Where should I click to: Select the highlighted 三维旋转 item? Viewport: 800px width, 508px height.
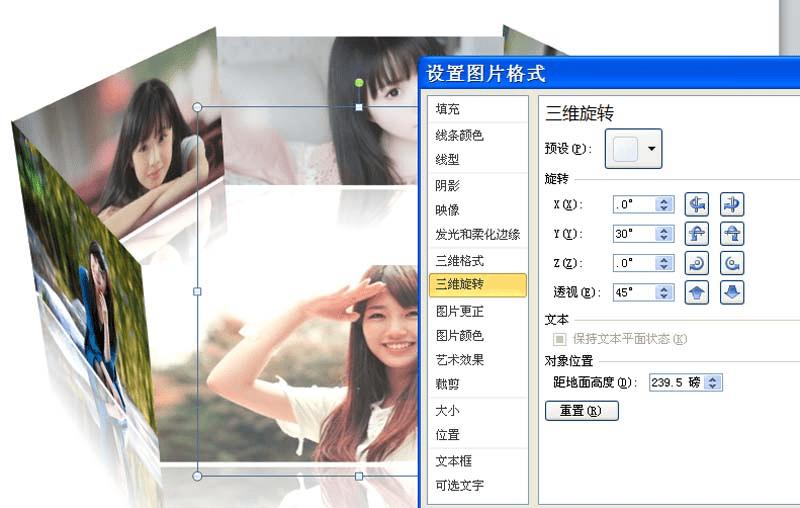(478, 285)
